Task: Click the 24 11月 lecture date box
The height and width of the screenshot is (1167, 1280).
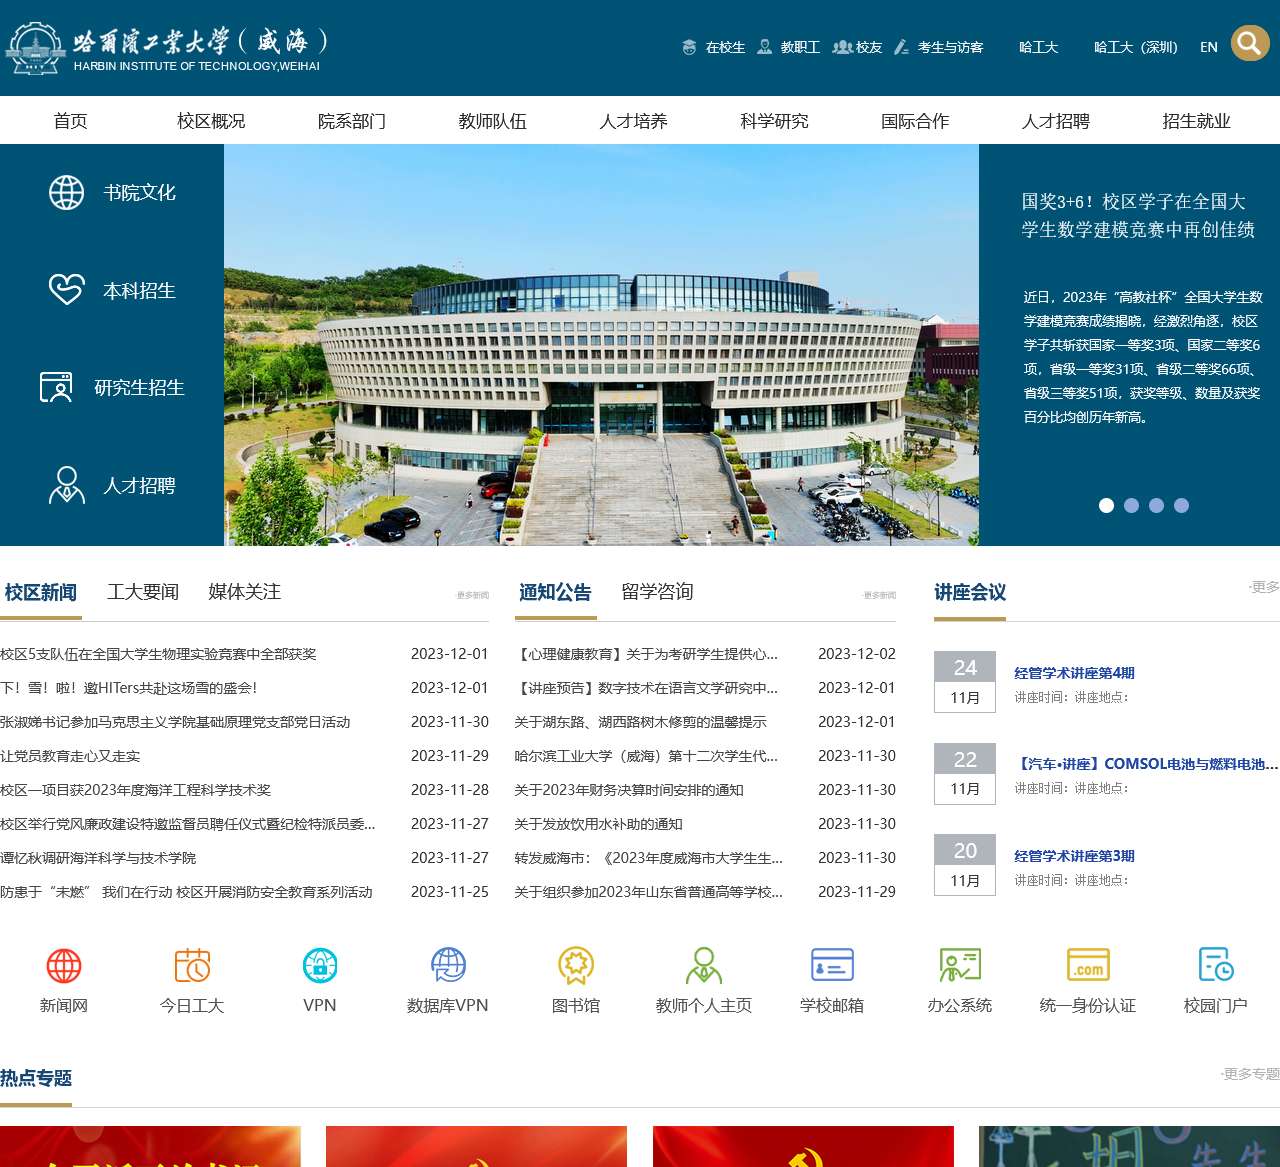Action: [x=965, y=682]
